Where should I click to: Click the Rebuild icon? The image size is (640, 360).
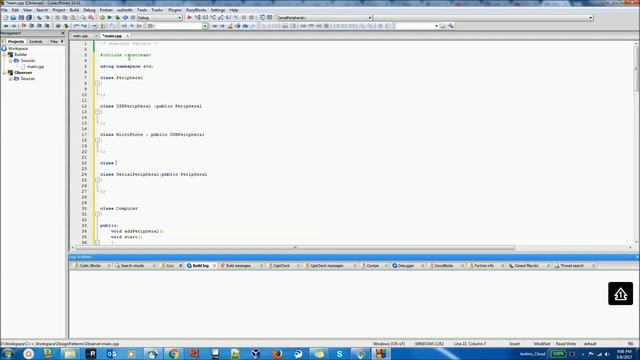click(125, 18)
